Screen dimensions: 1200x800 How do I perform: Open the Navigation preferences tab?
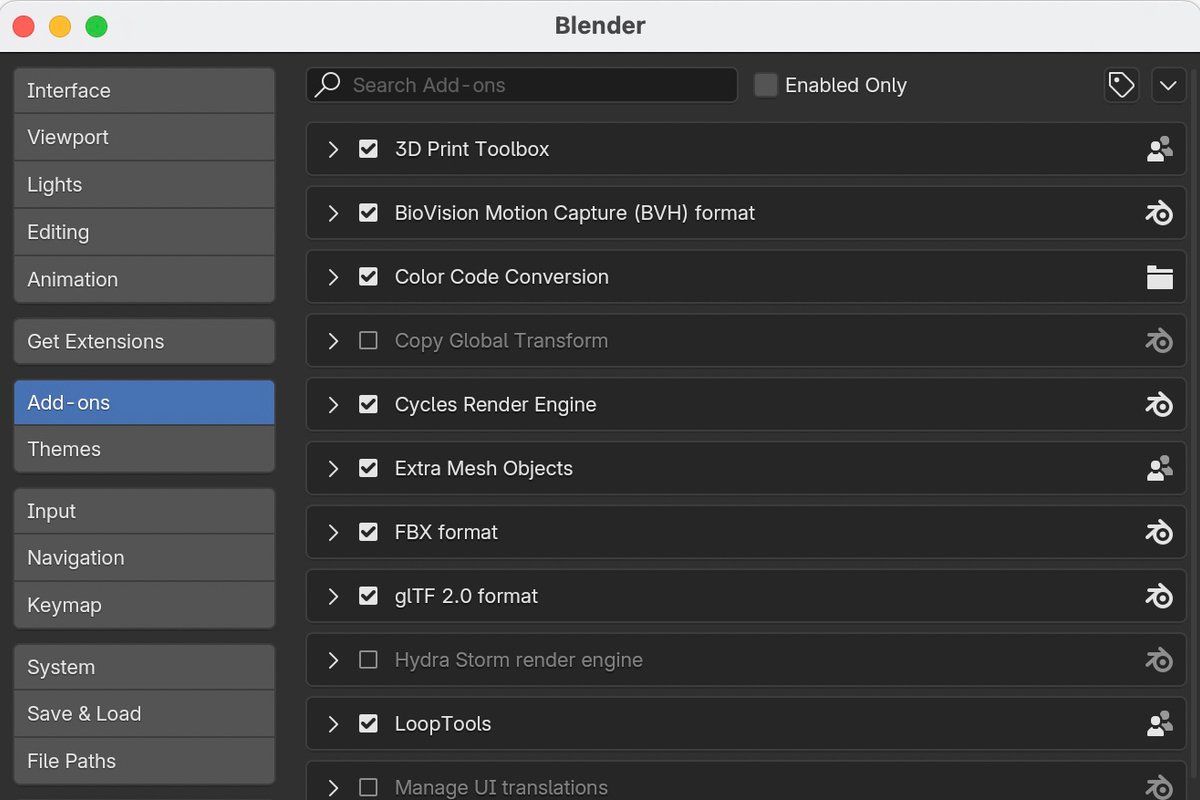pos(144,558)
